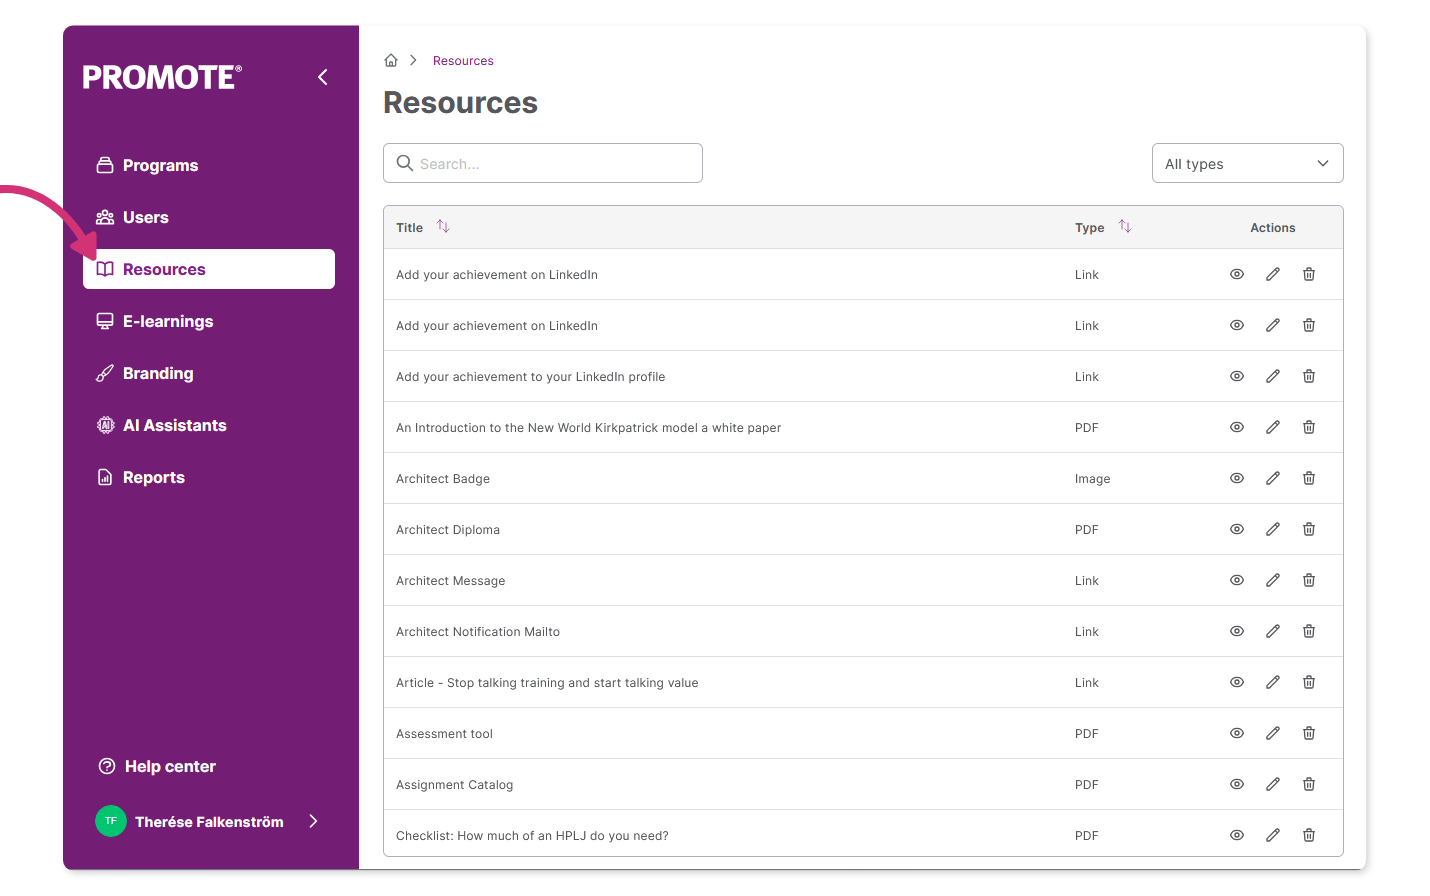This screenshot has width=1430, height=896.
Task: View the Kirkpatrick model white paper
Action: 1237,427
